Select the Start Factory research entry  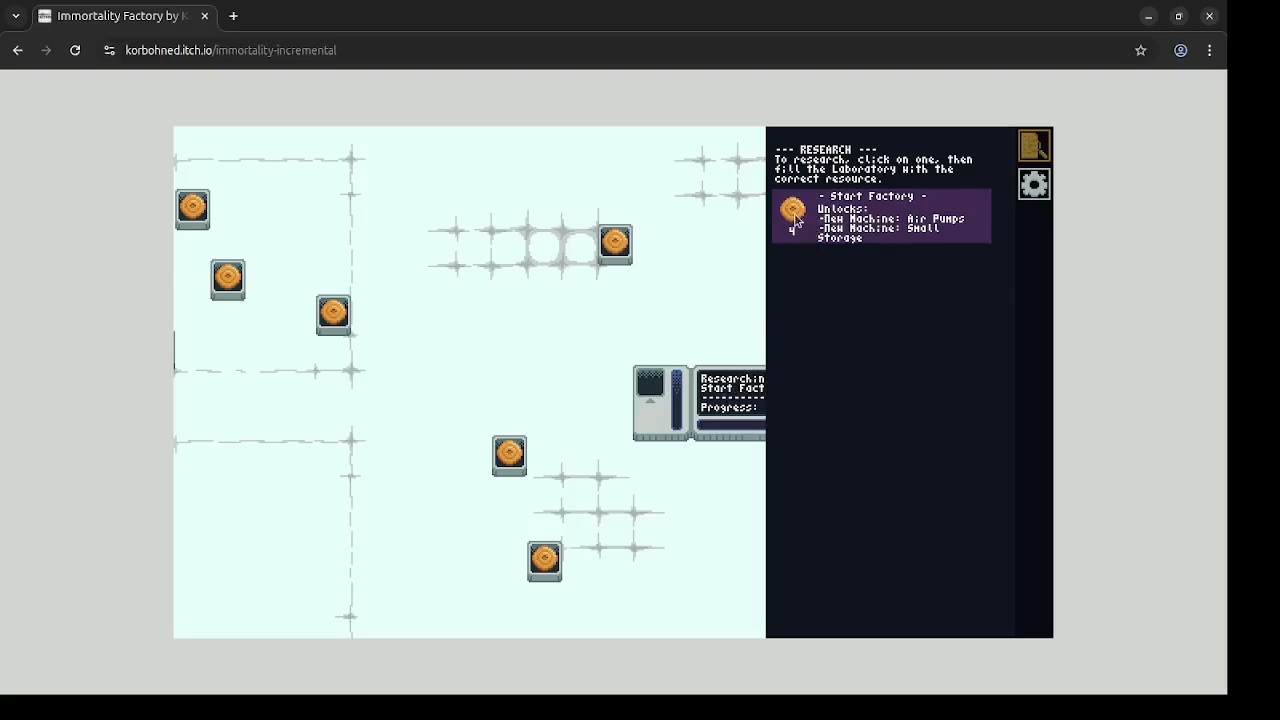tap(882, 217)
